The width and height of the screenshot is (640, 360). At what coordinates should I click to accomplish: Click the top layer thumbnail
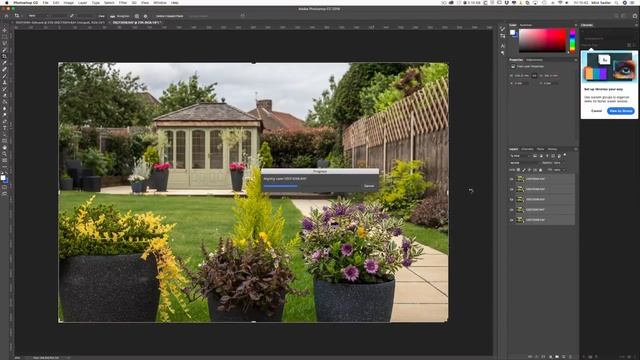(x=520, y=179)
